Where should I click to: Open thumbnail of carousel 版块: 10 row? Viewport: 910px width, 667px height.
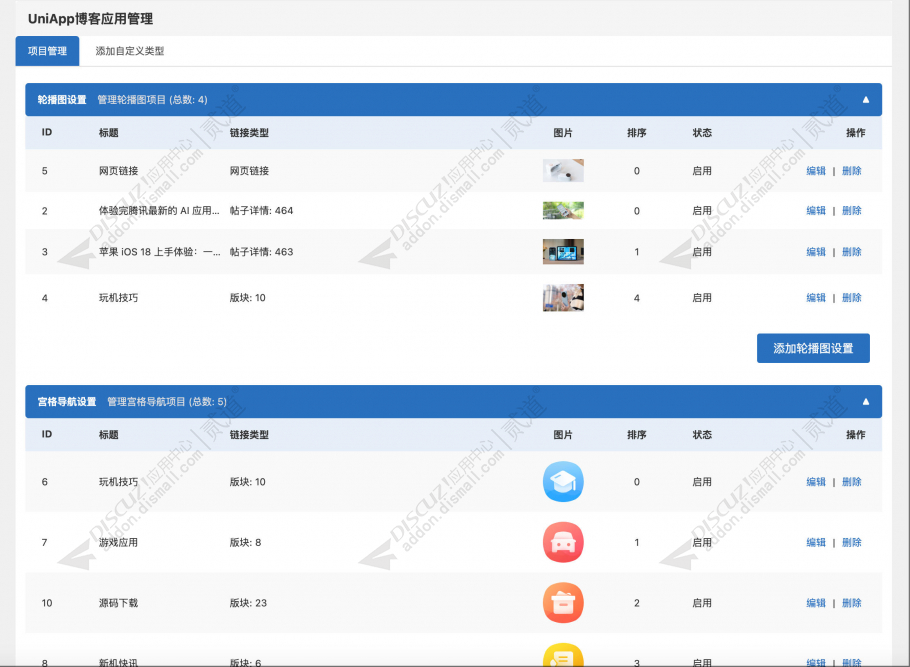563,298
